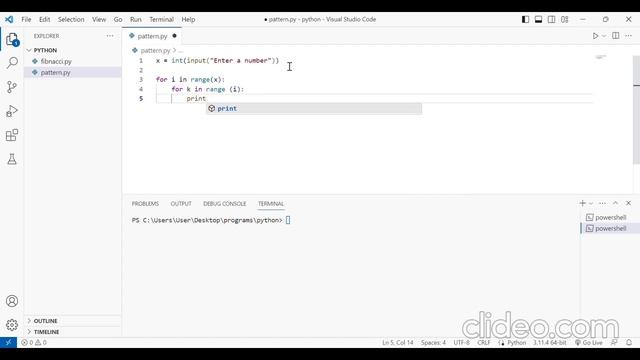This screenshot has width=640, height=360.
Task: Open the terminal panel more actions ellipsis
Action: (602, 203)
